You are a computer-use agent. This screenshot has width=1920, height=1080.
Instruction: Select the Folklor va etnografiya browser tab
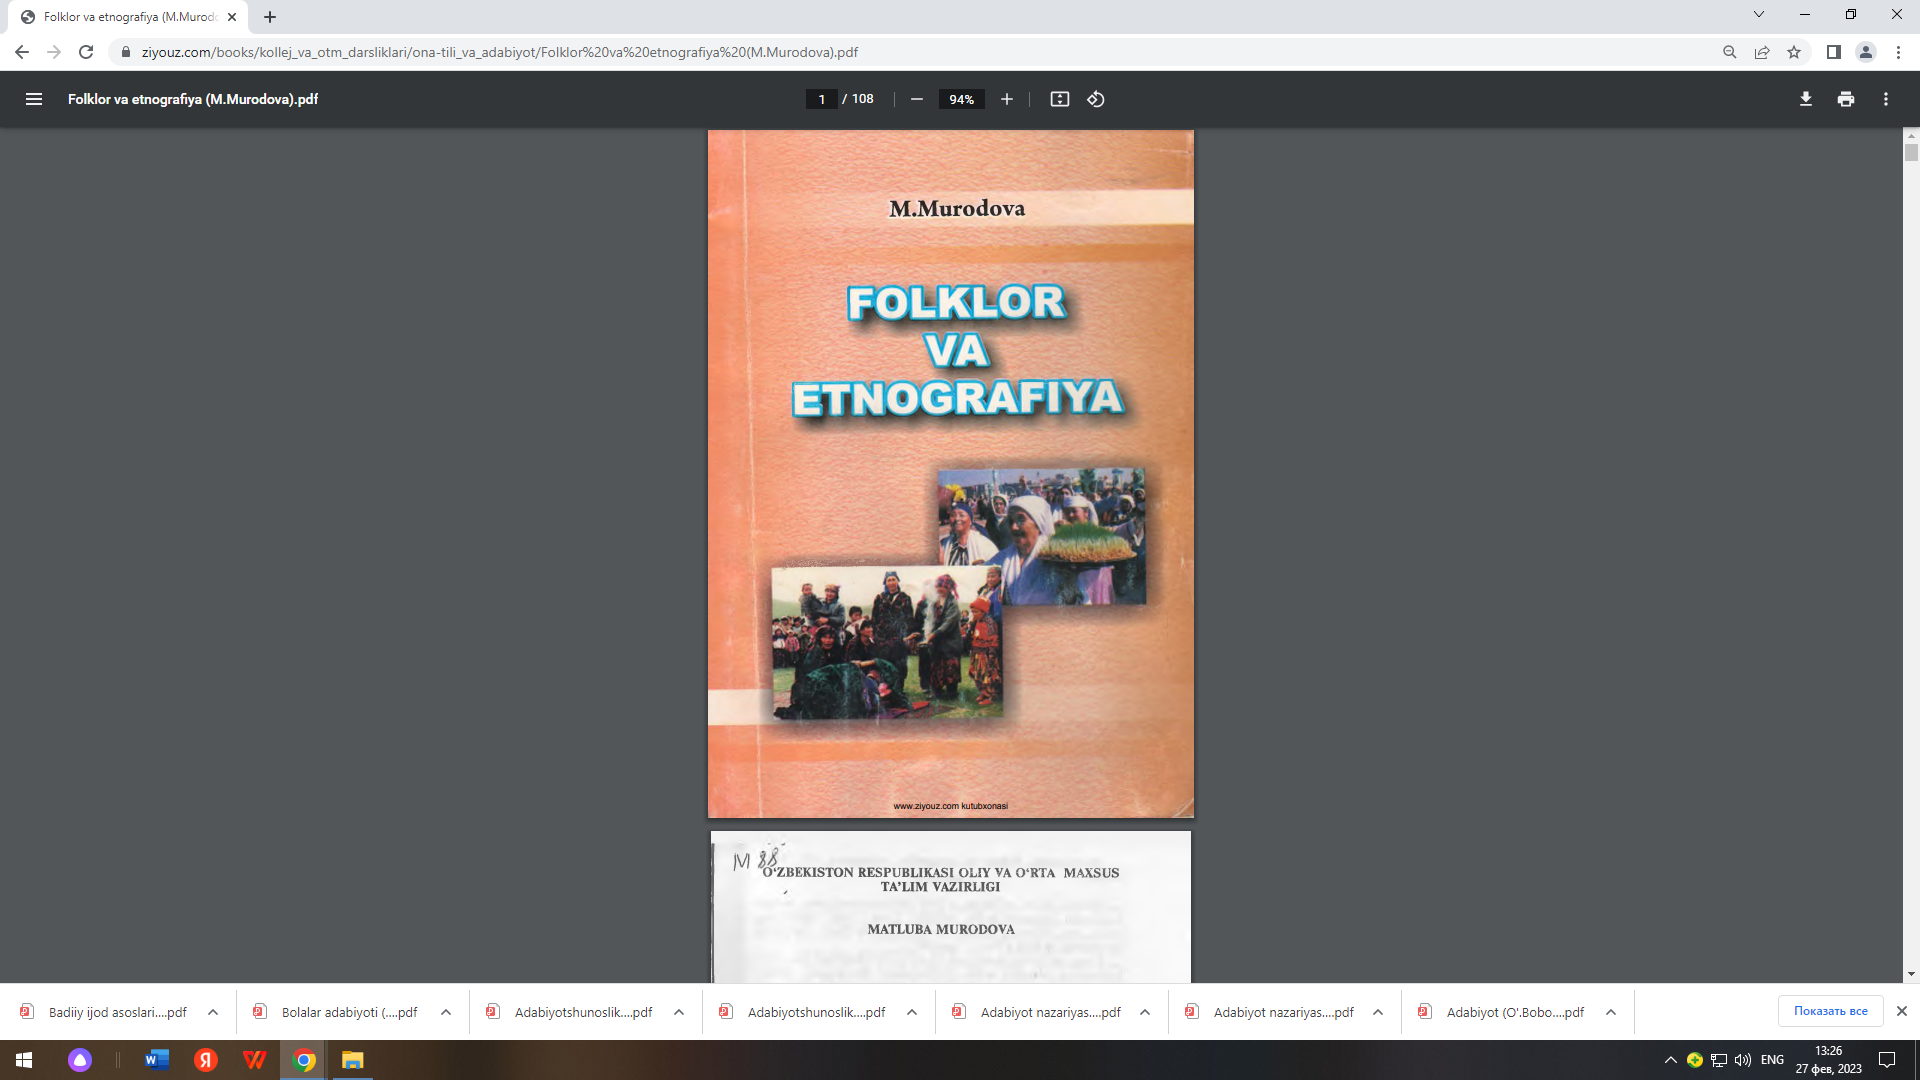(120, 16)
